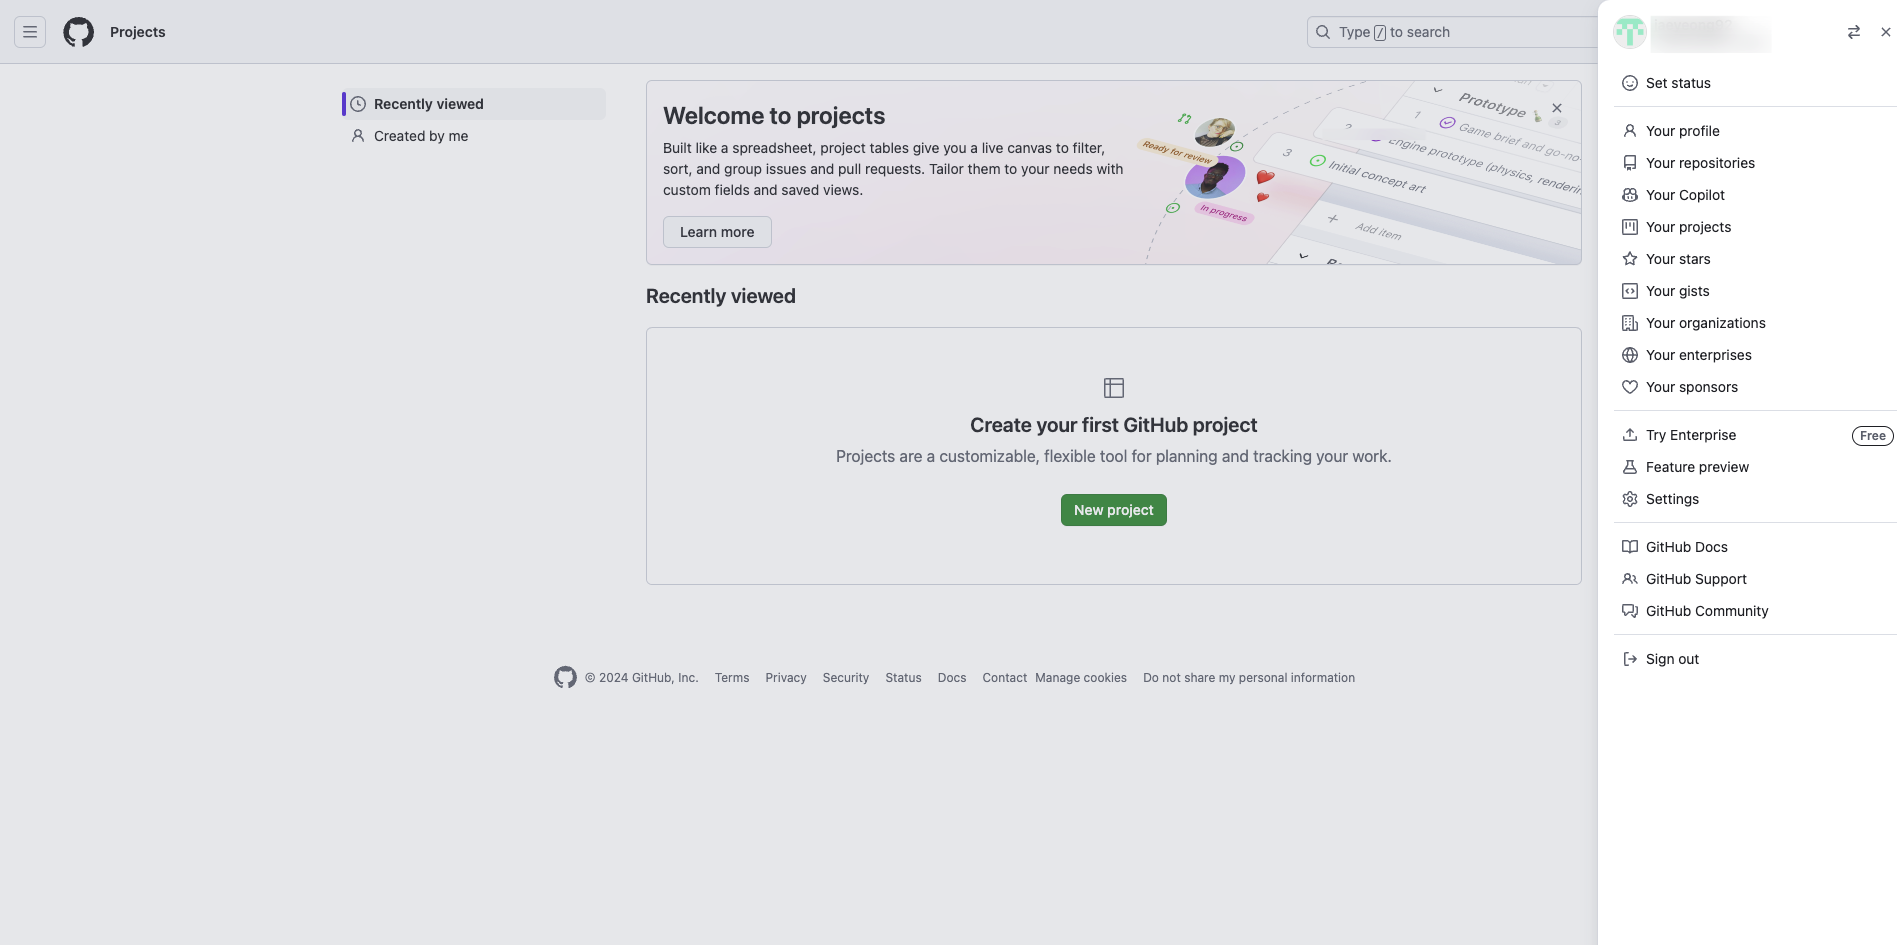Select the Recently viewed sidebar tab
Screen dimensions: 1897x945
pyautogui.click(x=428, y=104)
